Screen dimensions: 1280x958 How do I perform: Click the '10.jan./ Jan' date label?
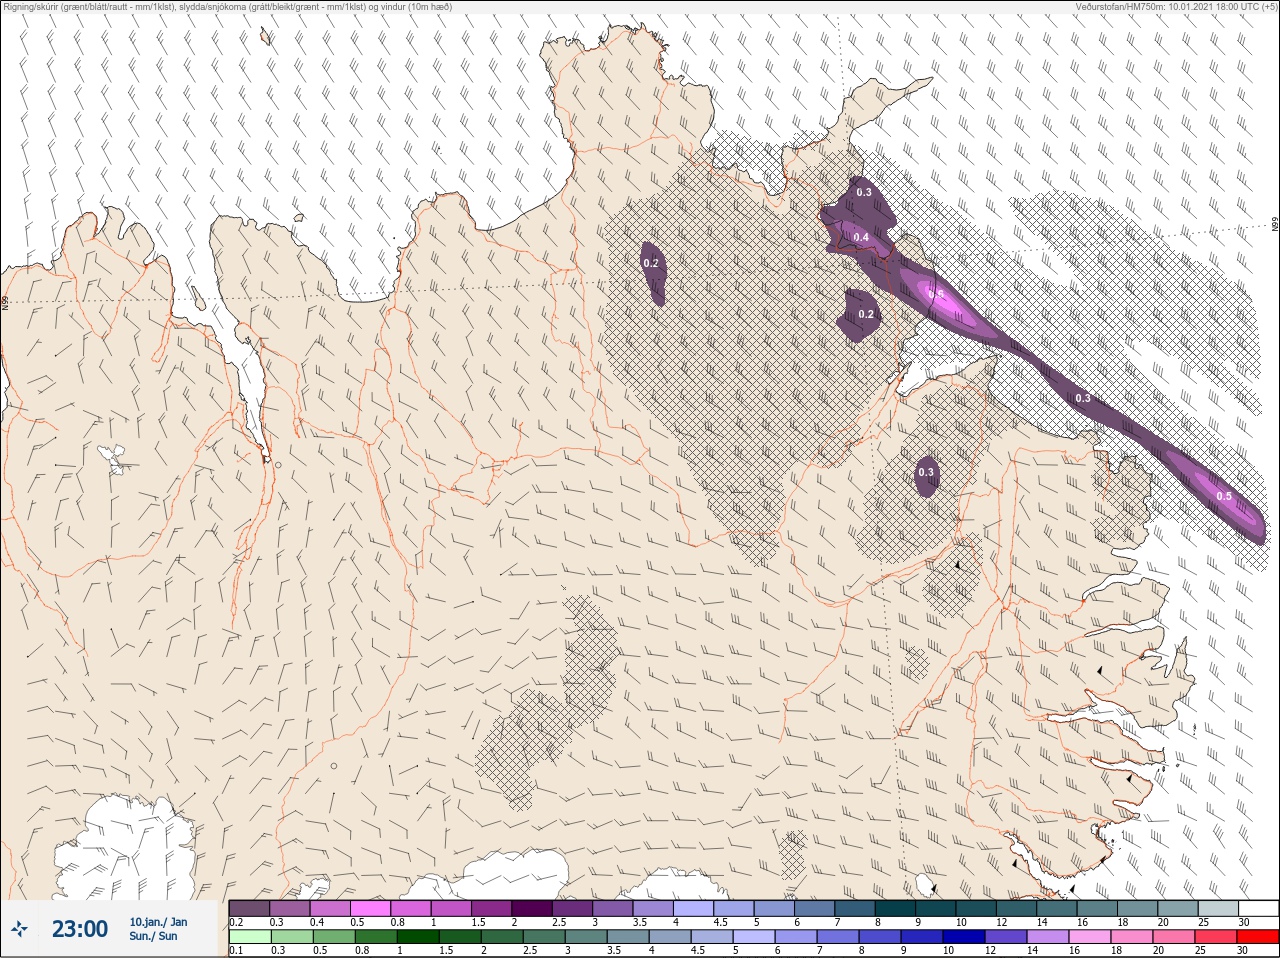[158, 922]
